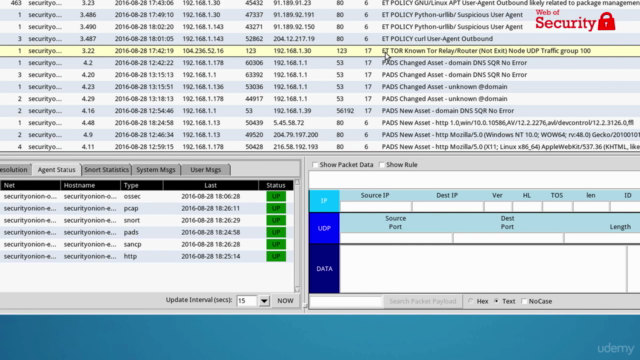Screen dimensions: 640x360
Task: Select the pcap agent row
Action: click(147, 208)
